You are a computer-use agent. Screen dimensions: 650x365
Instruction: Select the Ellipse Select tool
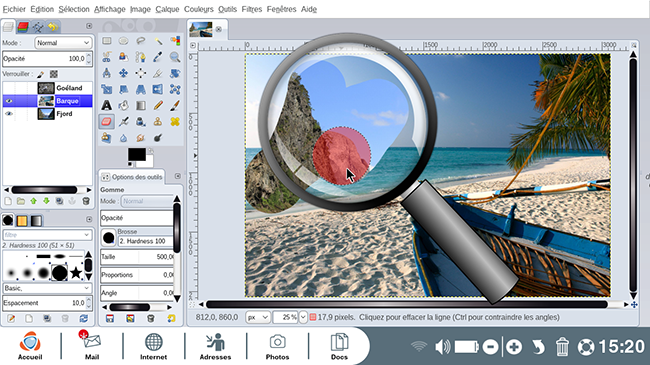pyautogui.click(x=124, y=41)
